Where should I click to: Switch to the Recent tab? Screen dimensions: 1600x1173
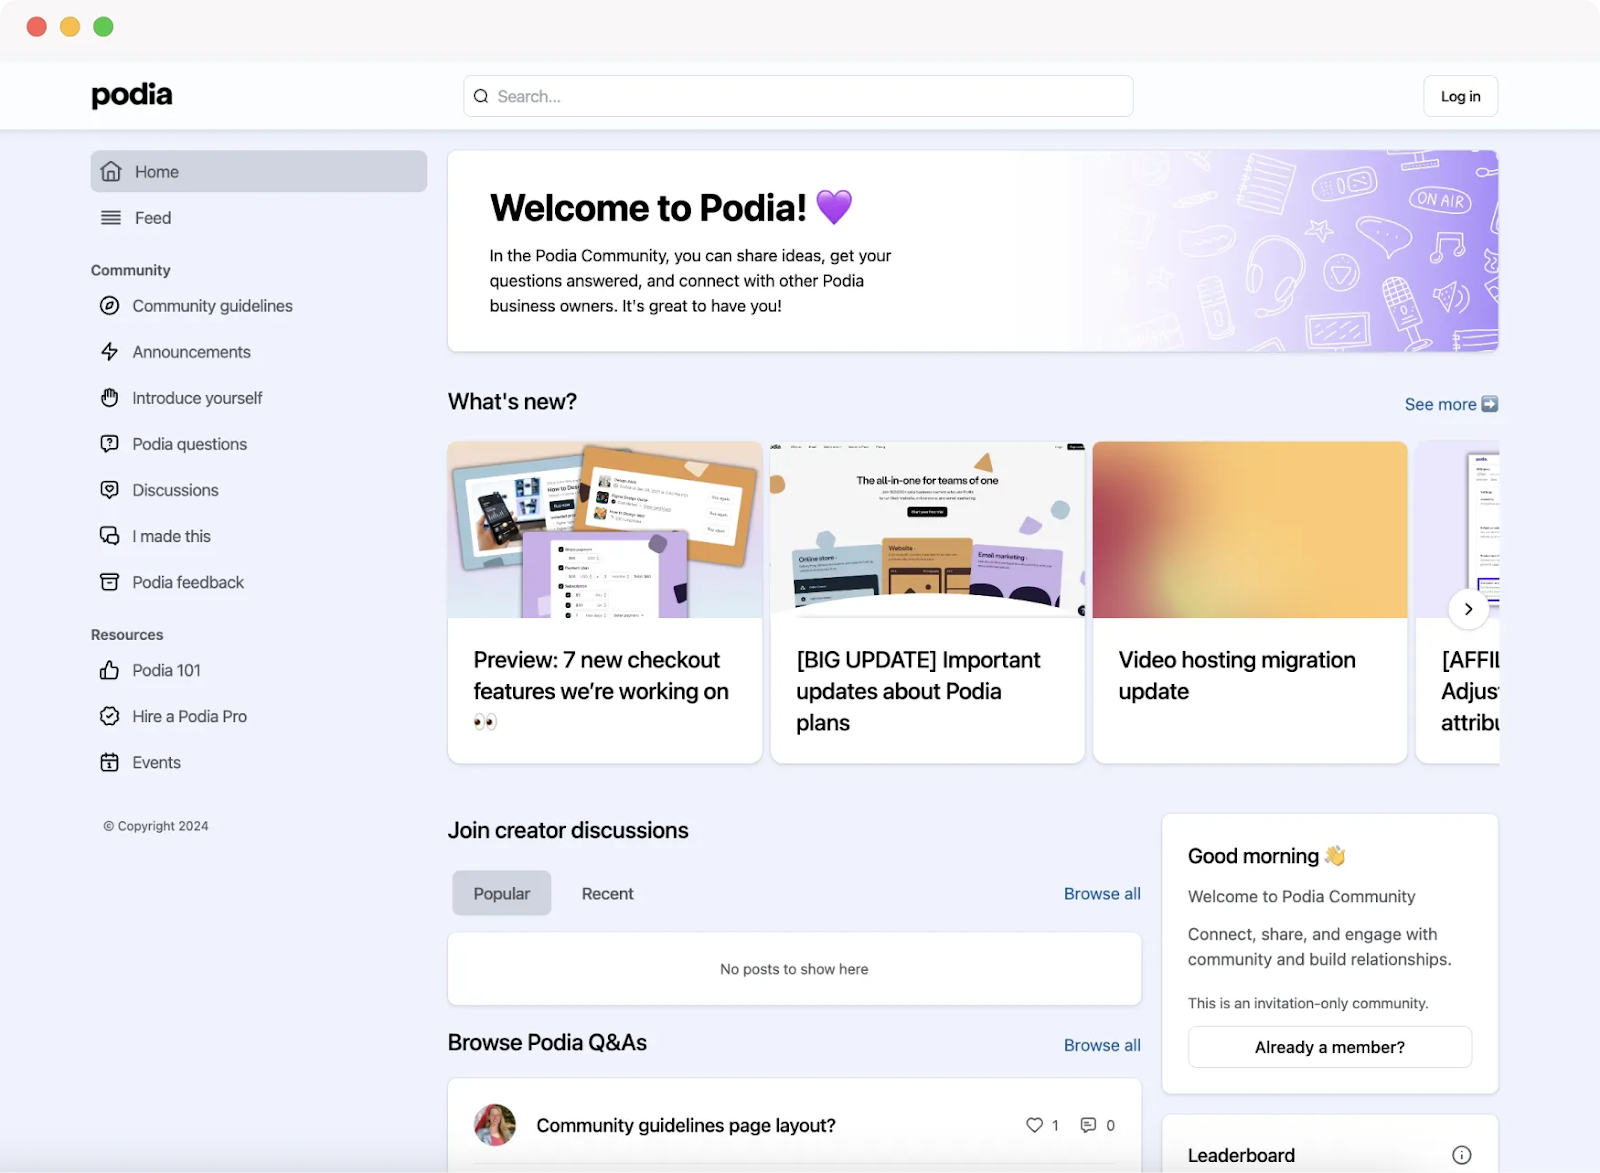coord(608,893)
